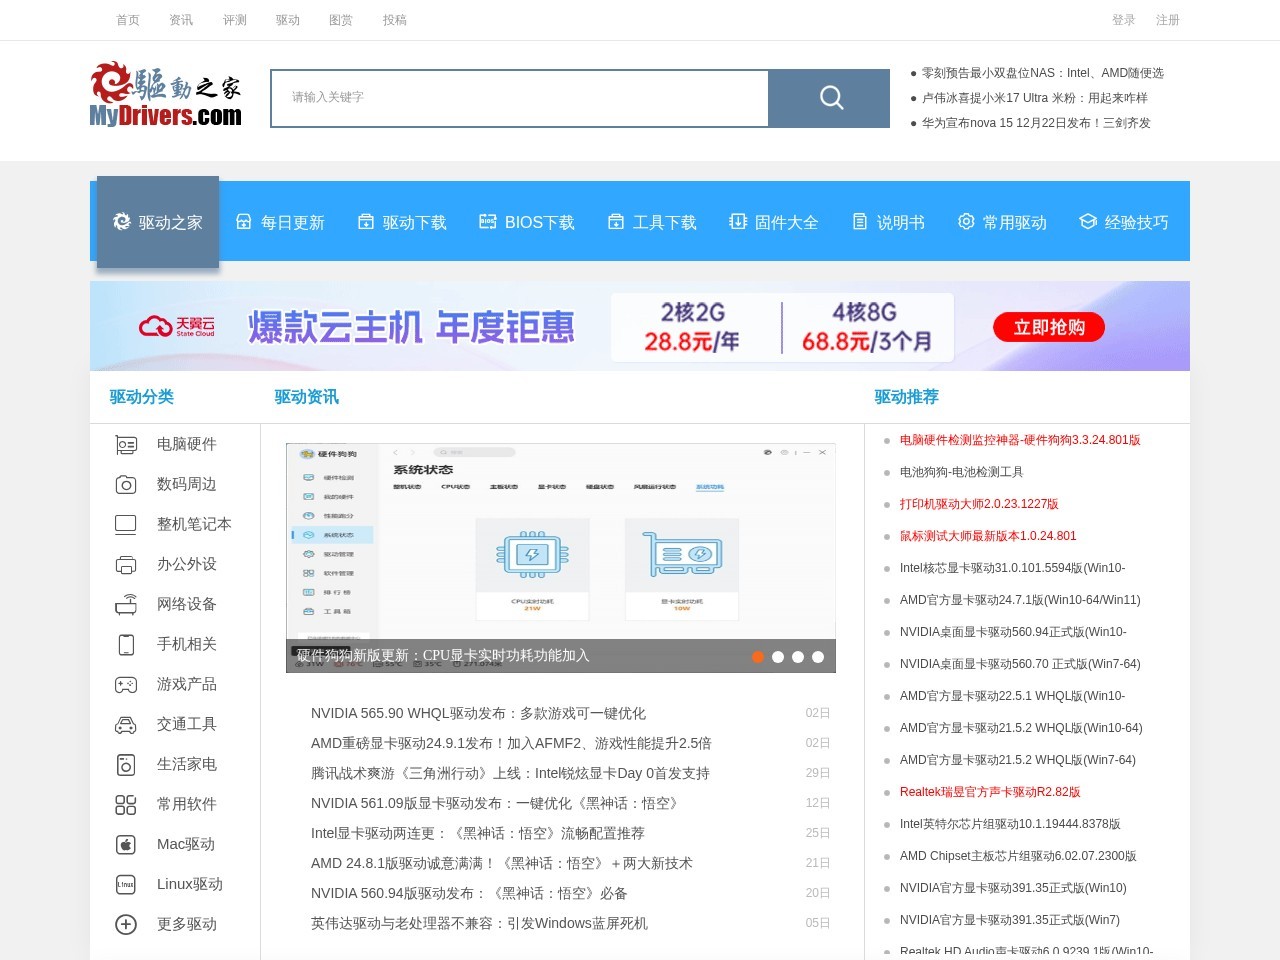The width and height of the screenshot is (1280, 960).
Task: Go to the 每日更新 navigation tab
Action: (x=281, y=222)
